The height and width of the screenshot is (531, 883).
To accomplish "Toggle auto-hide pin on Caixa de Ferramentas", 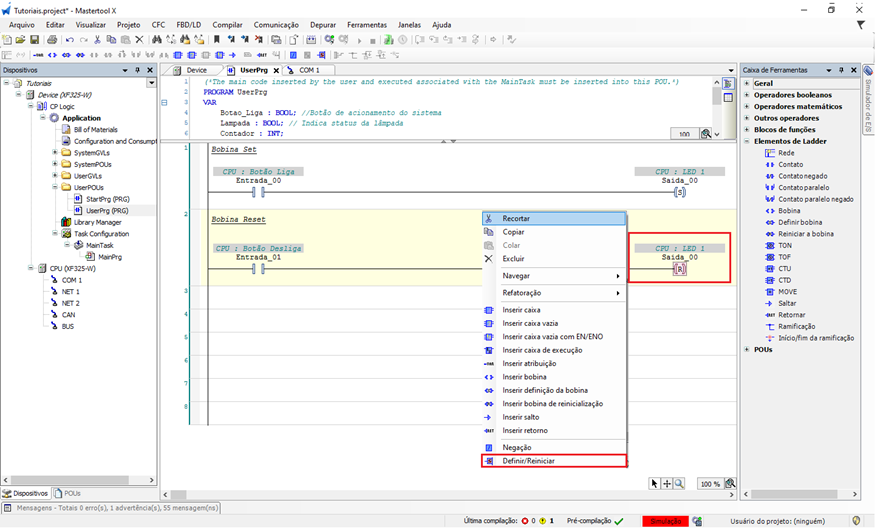I will tap(841, 70).
